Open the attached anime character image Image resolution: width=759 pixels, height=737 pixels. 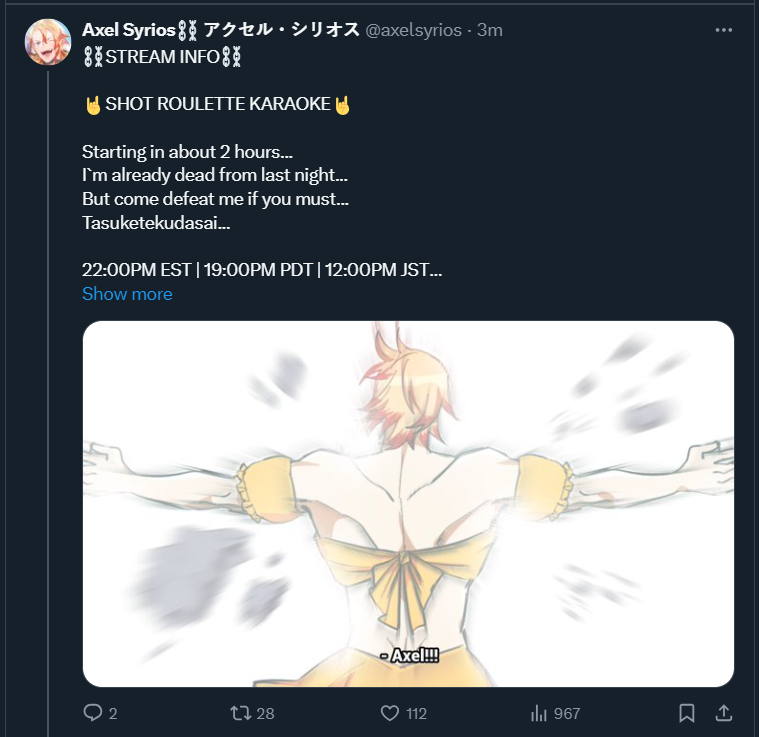pyautogui.click(x=409, y=504)
